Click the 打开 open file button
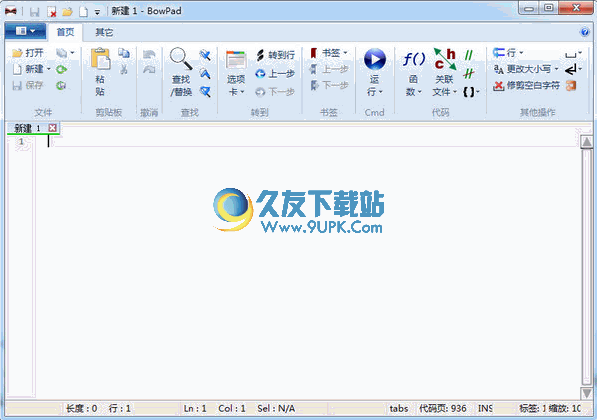 (x=28, y=53)
